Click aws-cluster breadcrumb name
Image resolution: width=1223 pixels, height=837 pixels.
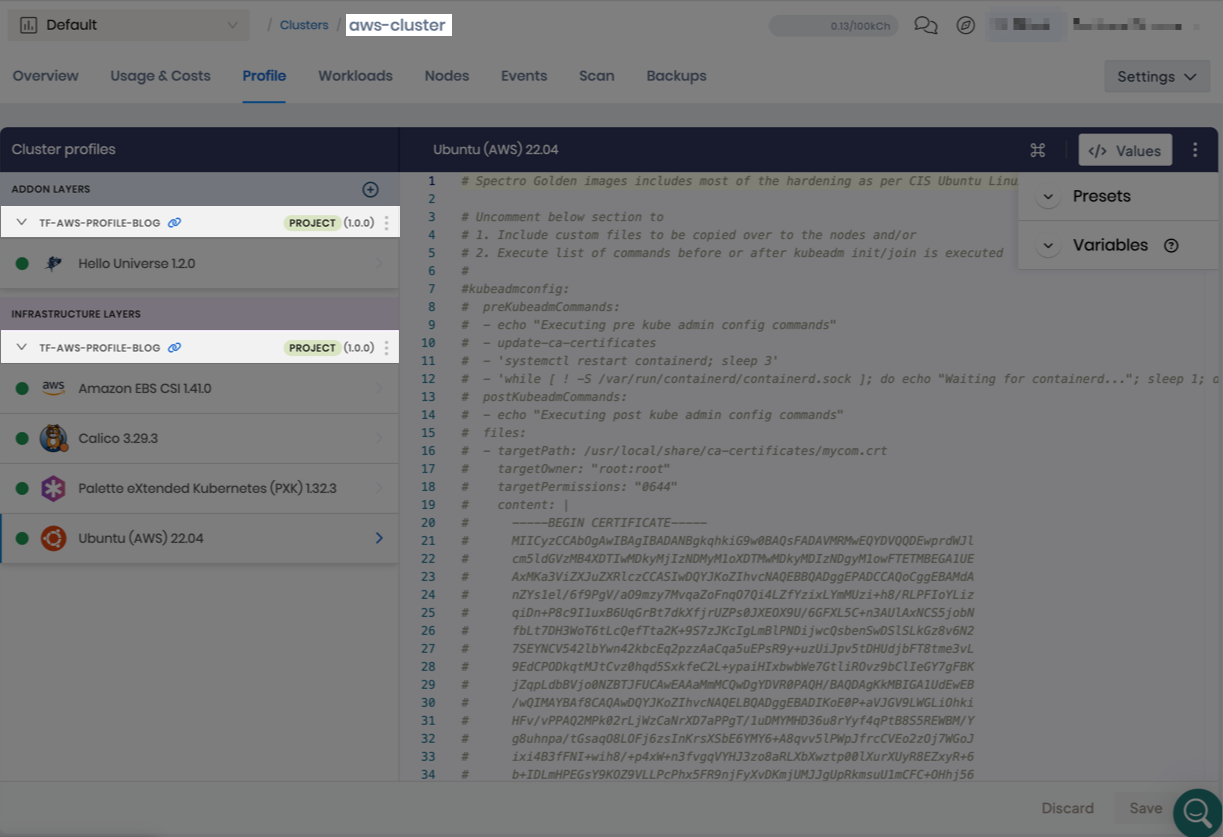tap(398, 25)
